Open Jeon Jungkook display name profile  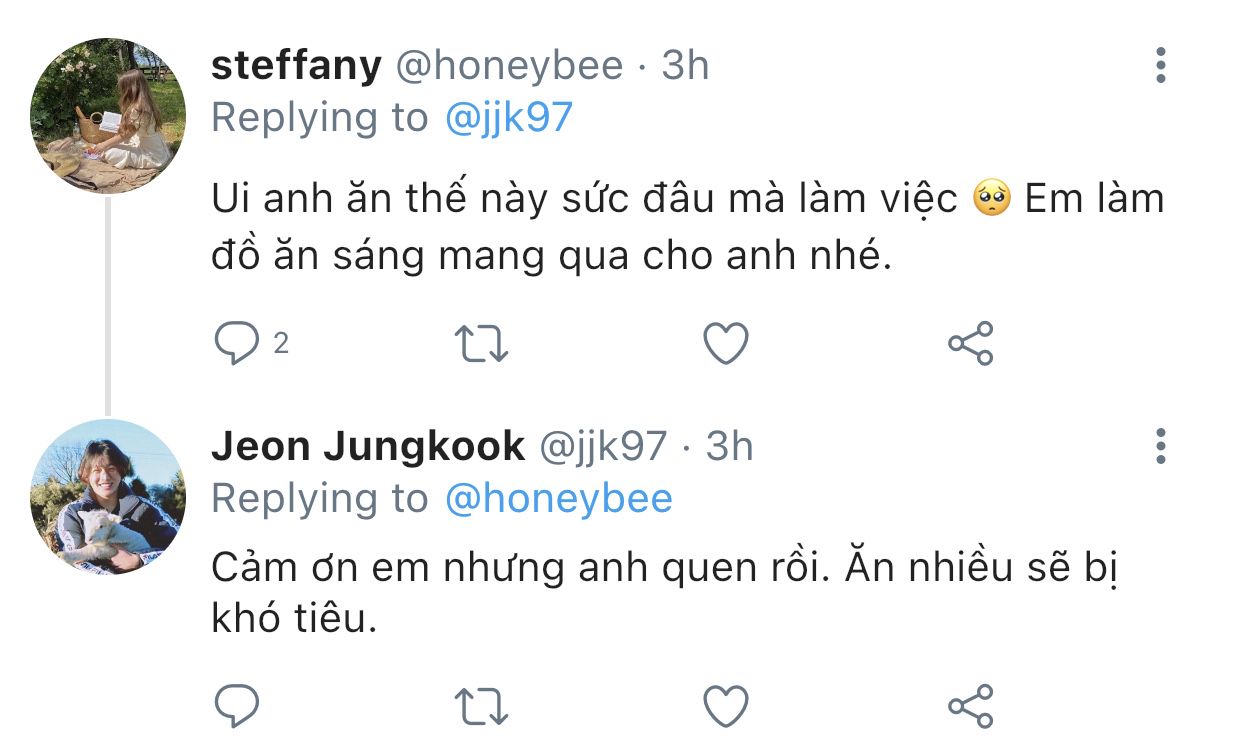tap(368, 447)
